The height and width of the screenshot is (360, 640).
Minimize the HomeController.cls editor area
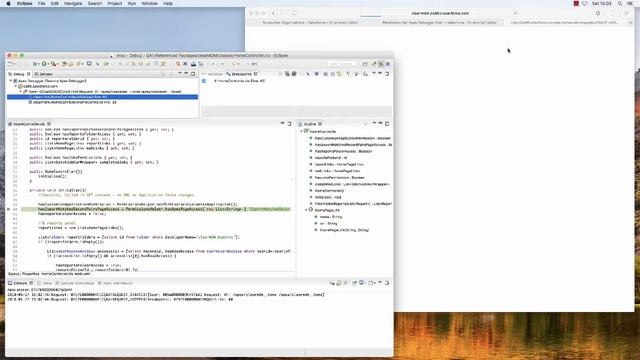(282, 124)
